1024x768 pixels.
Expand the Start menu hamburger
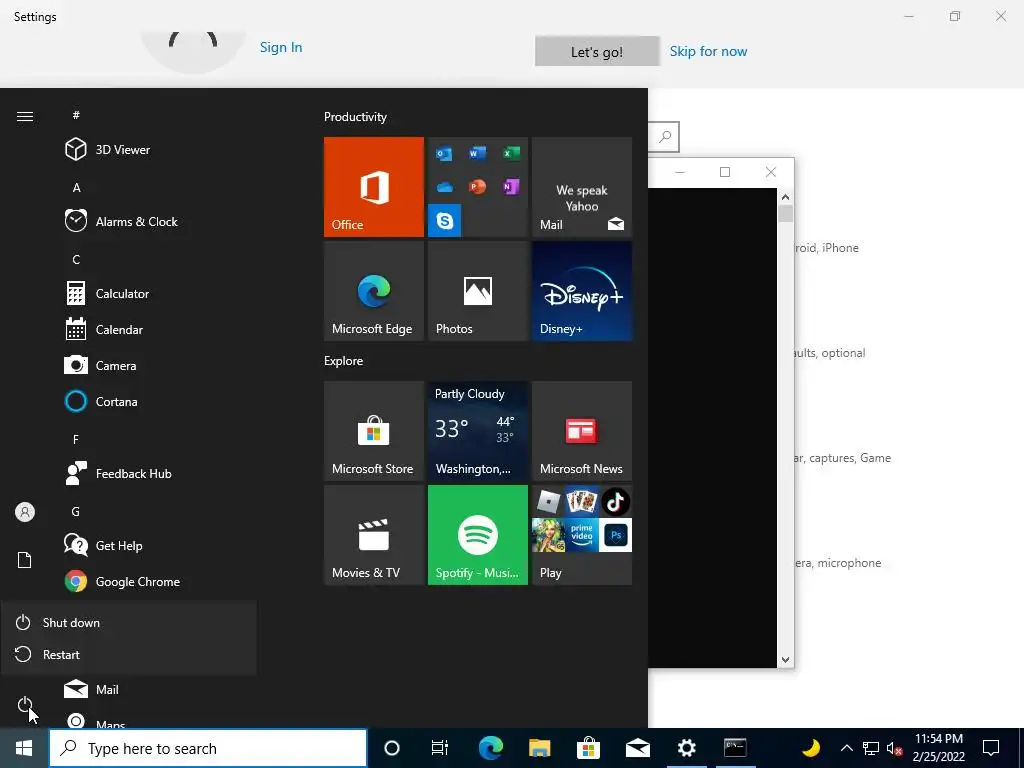coord(25,116)
